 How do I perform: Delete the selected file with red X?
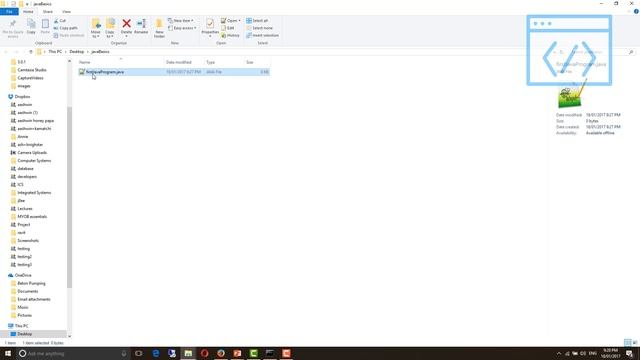[x=127, y=27]
